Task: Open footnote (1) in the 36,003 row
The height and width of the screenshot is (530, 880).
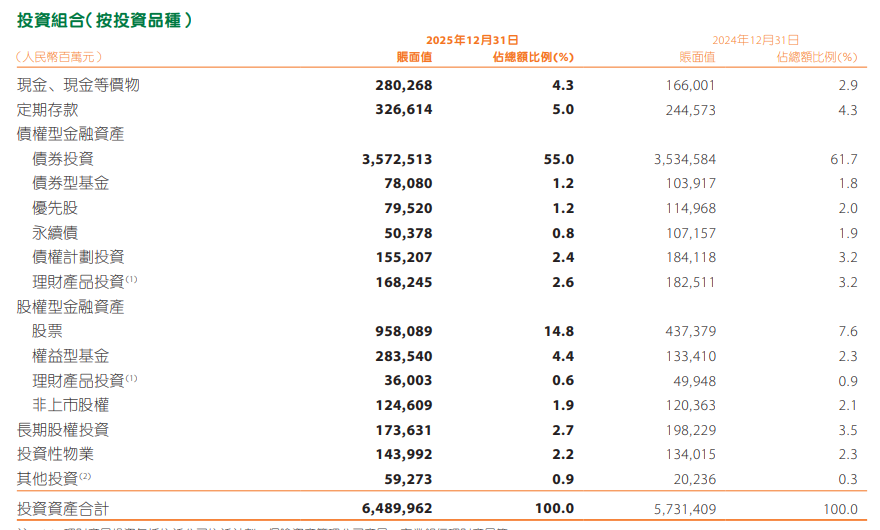Action: [131, 377]
